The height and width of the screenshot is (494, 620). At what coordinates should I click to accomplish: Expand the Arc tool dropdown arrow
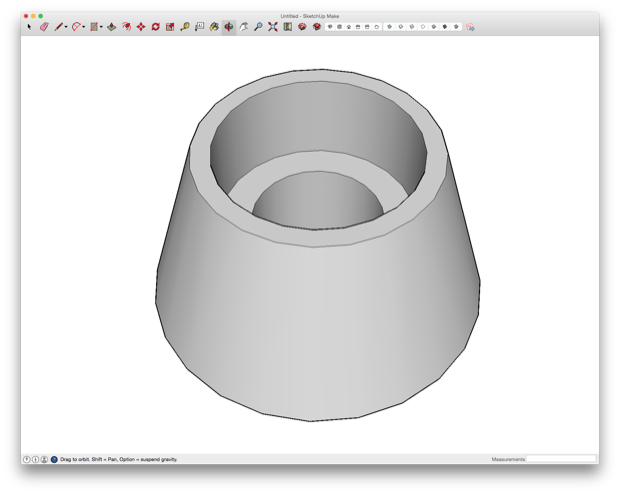(83, 27)
